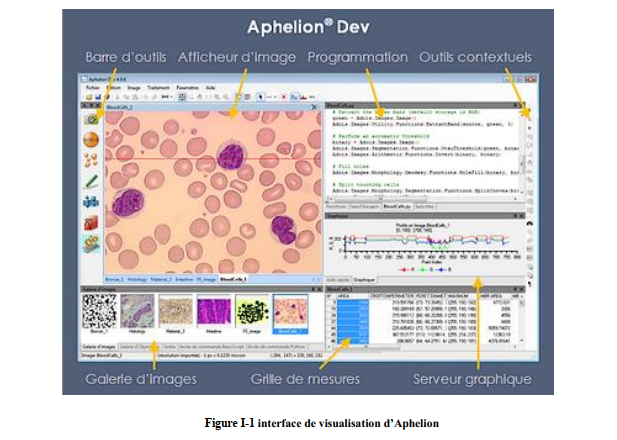The width and height of the screenshot is (617, 440).
Task: Click the orange particles icon in left sidebar
Action: click(91, 159)
